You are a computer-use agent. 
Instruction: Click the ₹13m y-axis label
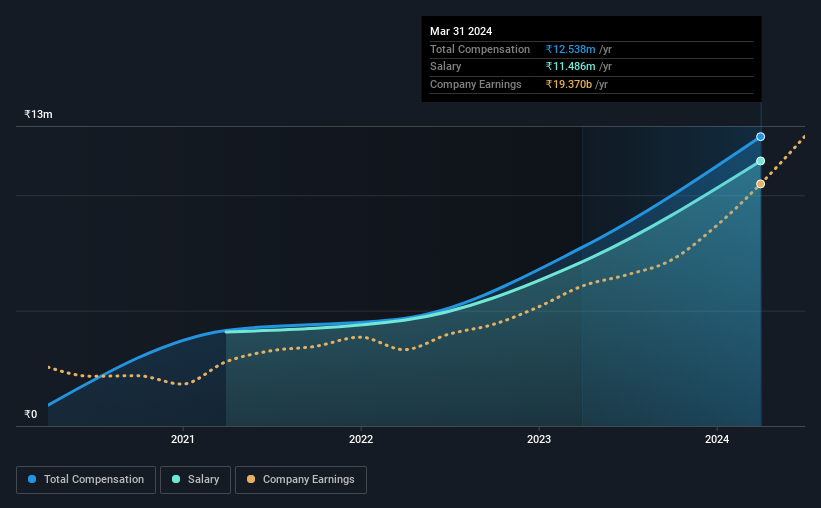coord(38,114)
